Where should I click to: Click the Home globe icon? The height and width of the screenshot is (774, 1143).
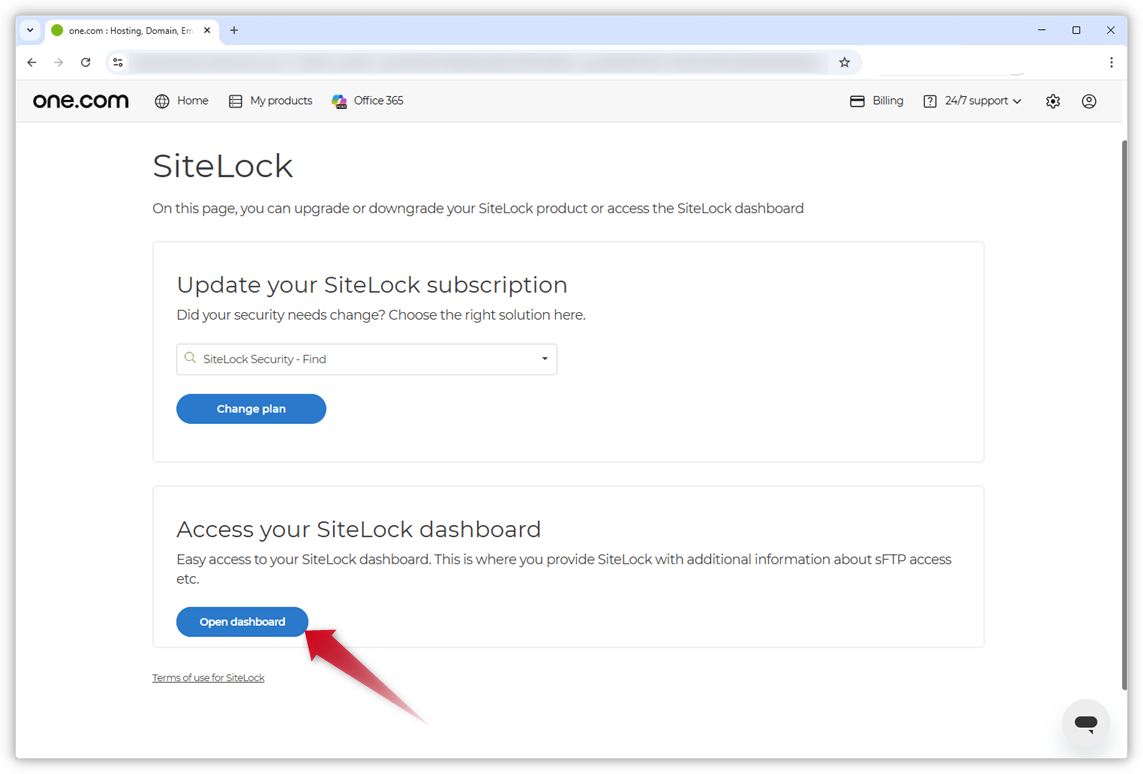[160, 100]
